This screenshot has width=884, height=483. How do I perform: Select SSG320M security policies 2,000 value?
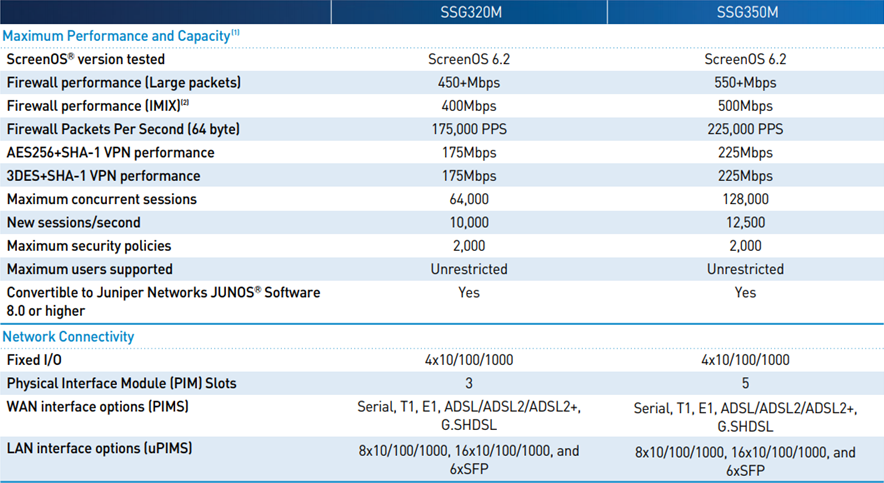[469, 246]
